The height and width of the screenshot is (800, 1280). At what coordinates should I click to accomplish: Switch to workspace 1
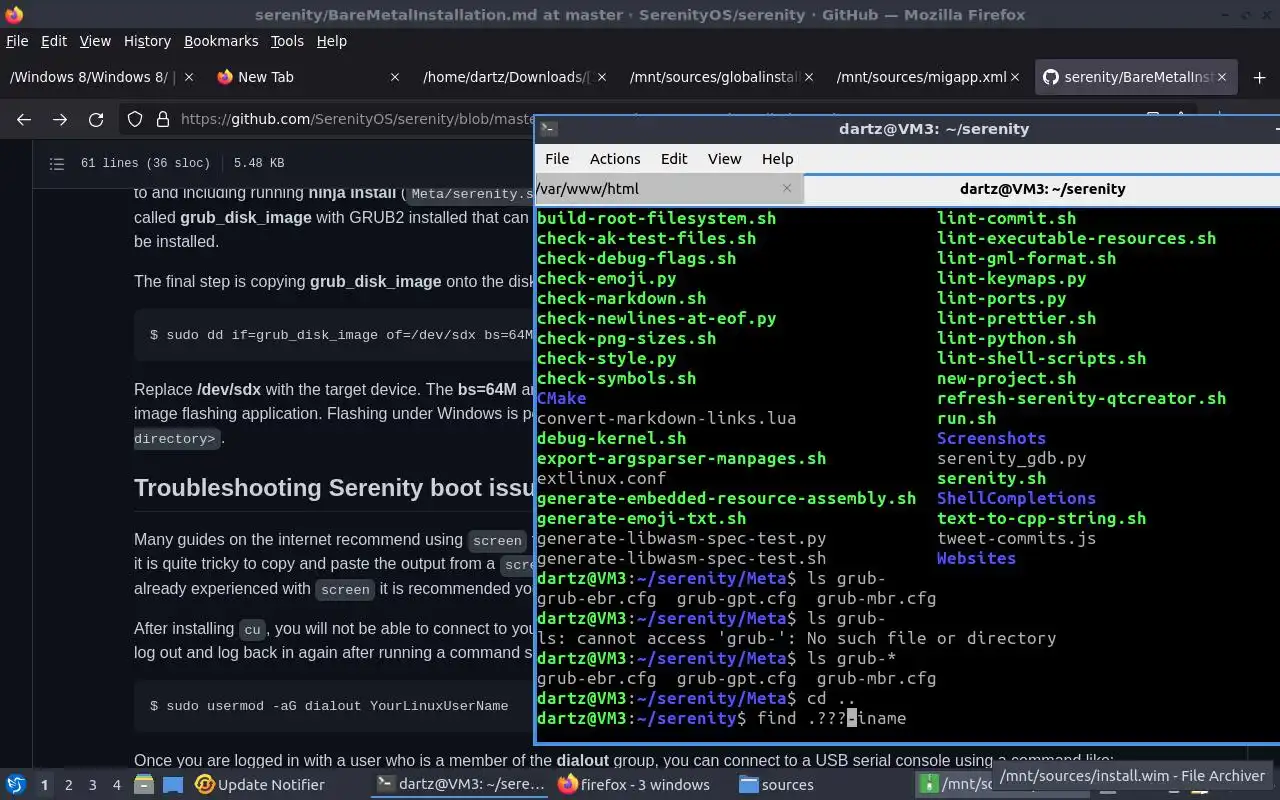pos(44,785)
